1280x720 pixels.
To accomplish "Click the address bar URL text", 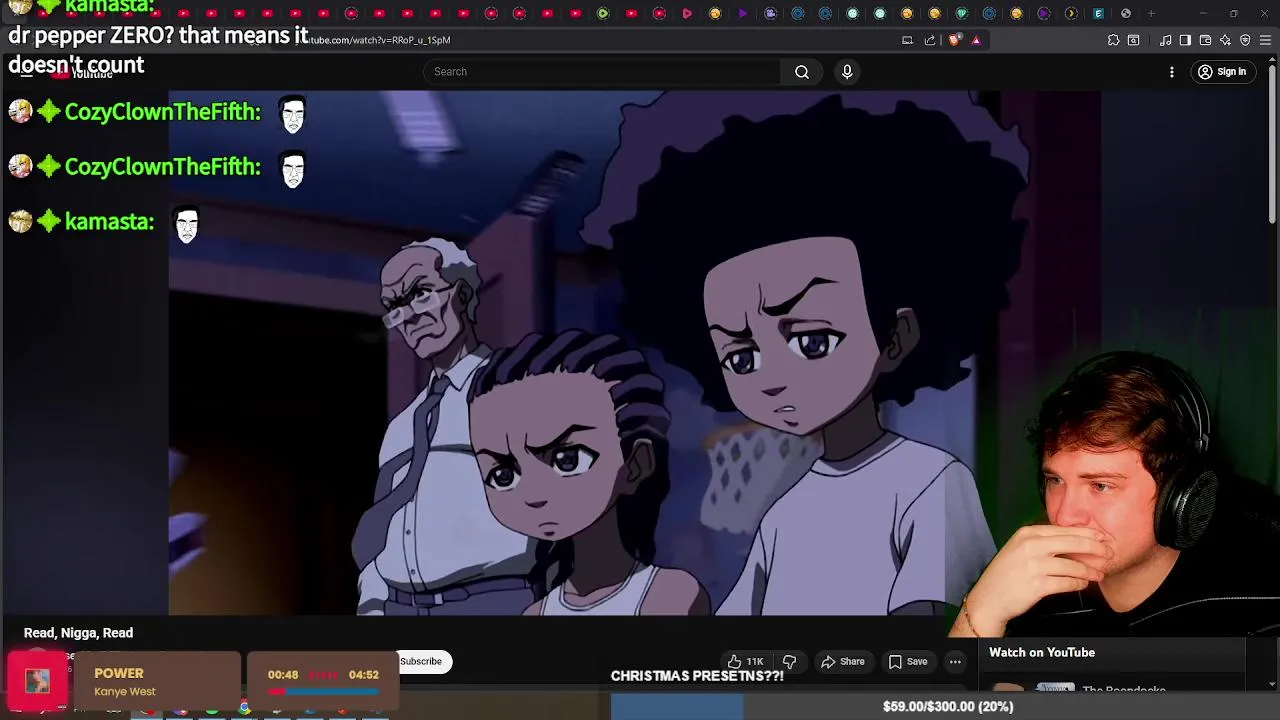I will point(378,40).
